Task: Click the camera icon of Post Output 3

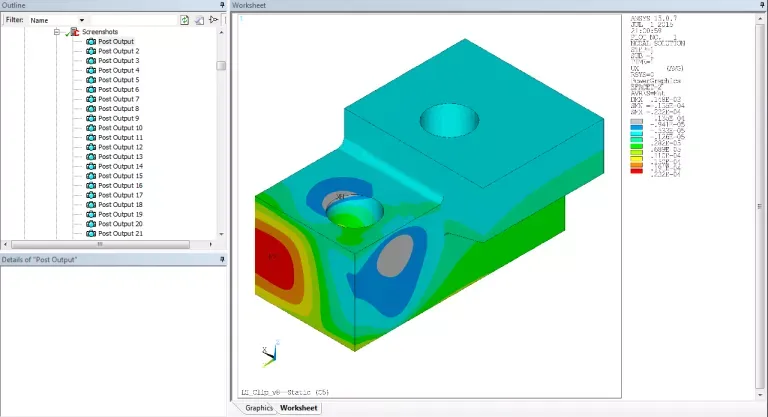Action: (91, 61)
